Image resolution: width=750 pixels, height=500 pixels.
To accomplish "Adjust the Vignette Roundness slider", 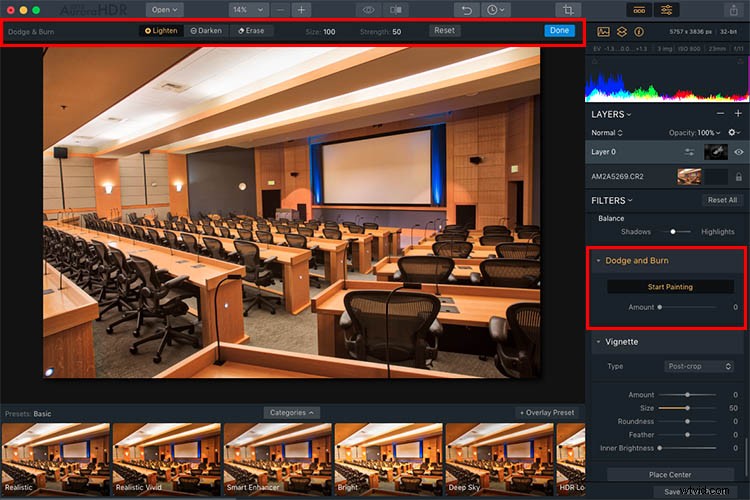I will [x=687, y=422].
